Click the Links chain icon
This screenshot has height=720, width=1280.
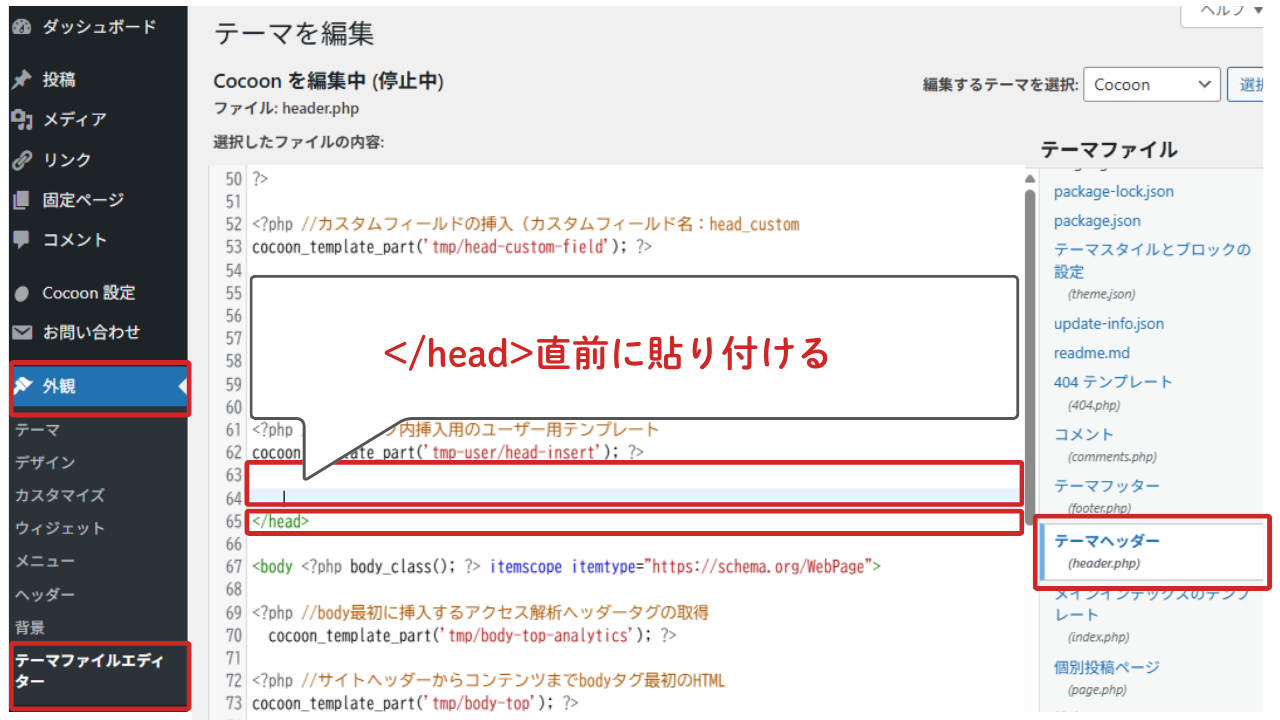[21, 160]
